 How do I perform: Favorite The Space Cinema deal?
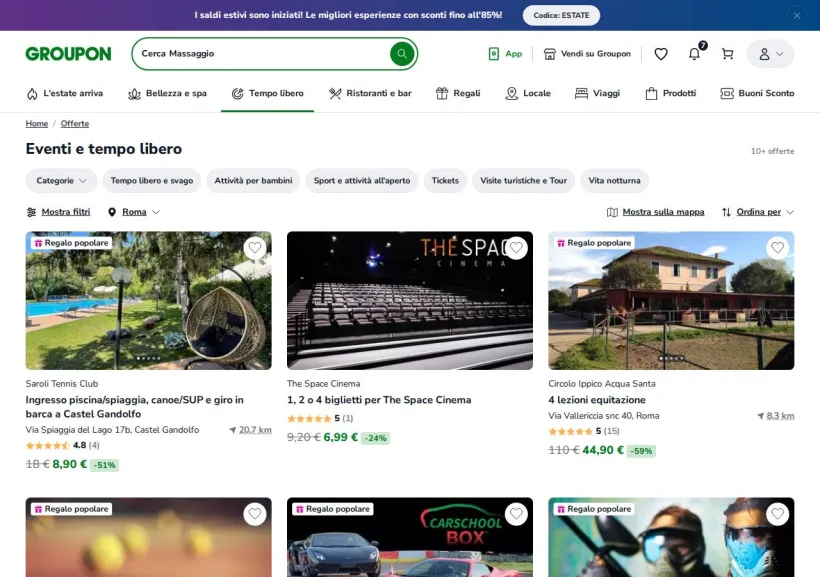coord(516,248)
